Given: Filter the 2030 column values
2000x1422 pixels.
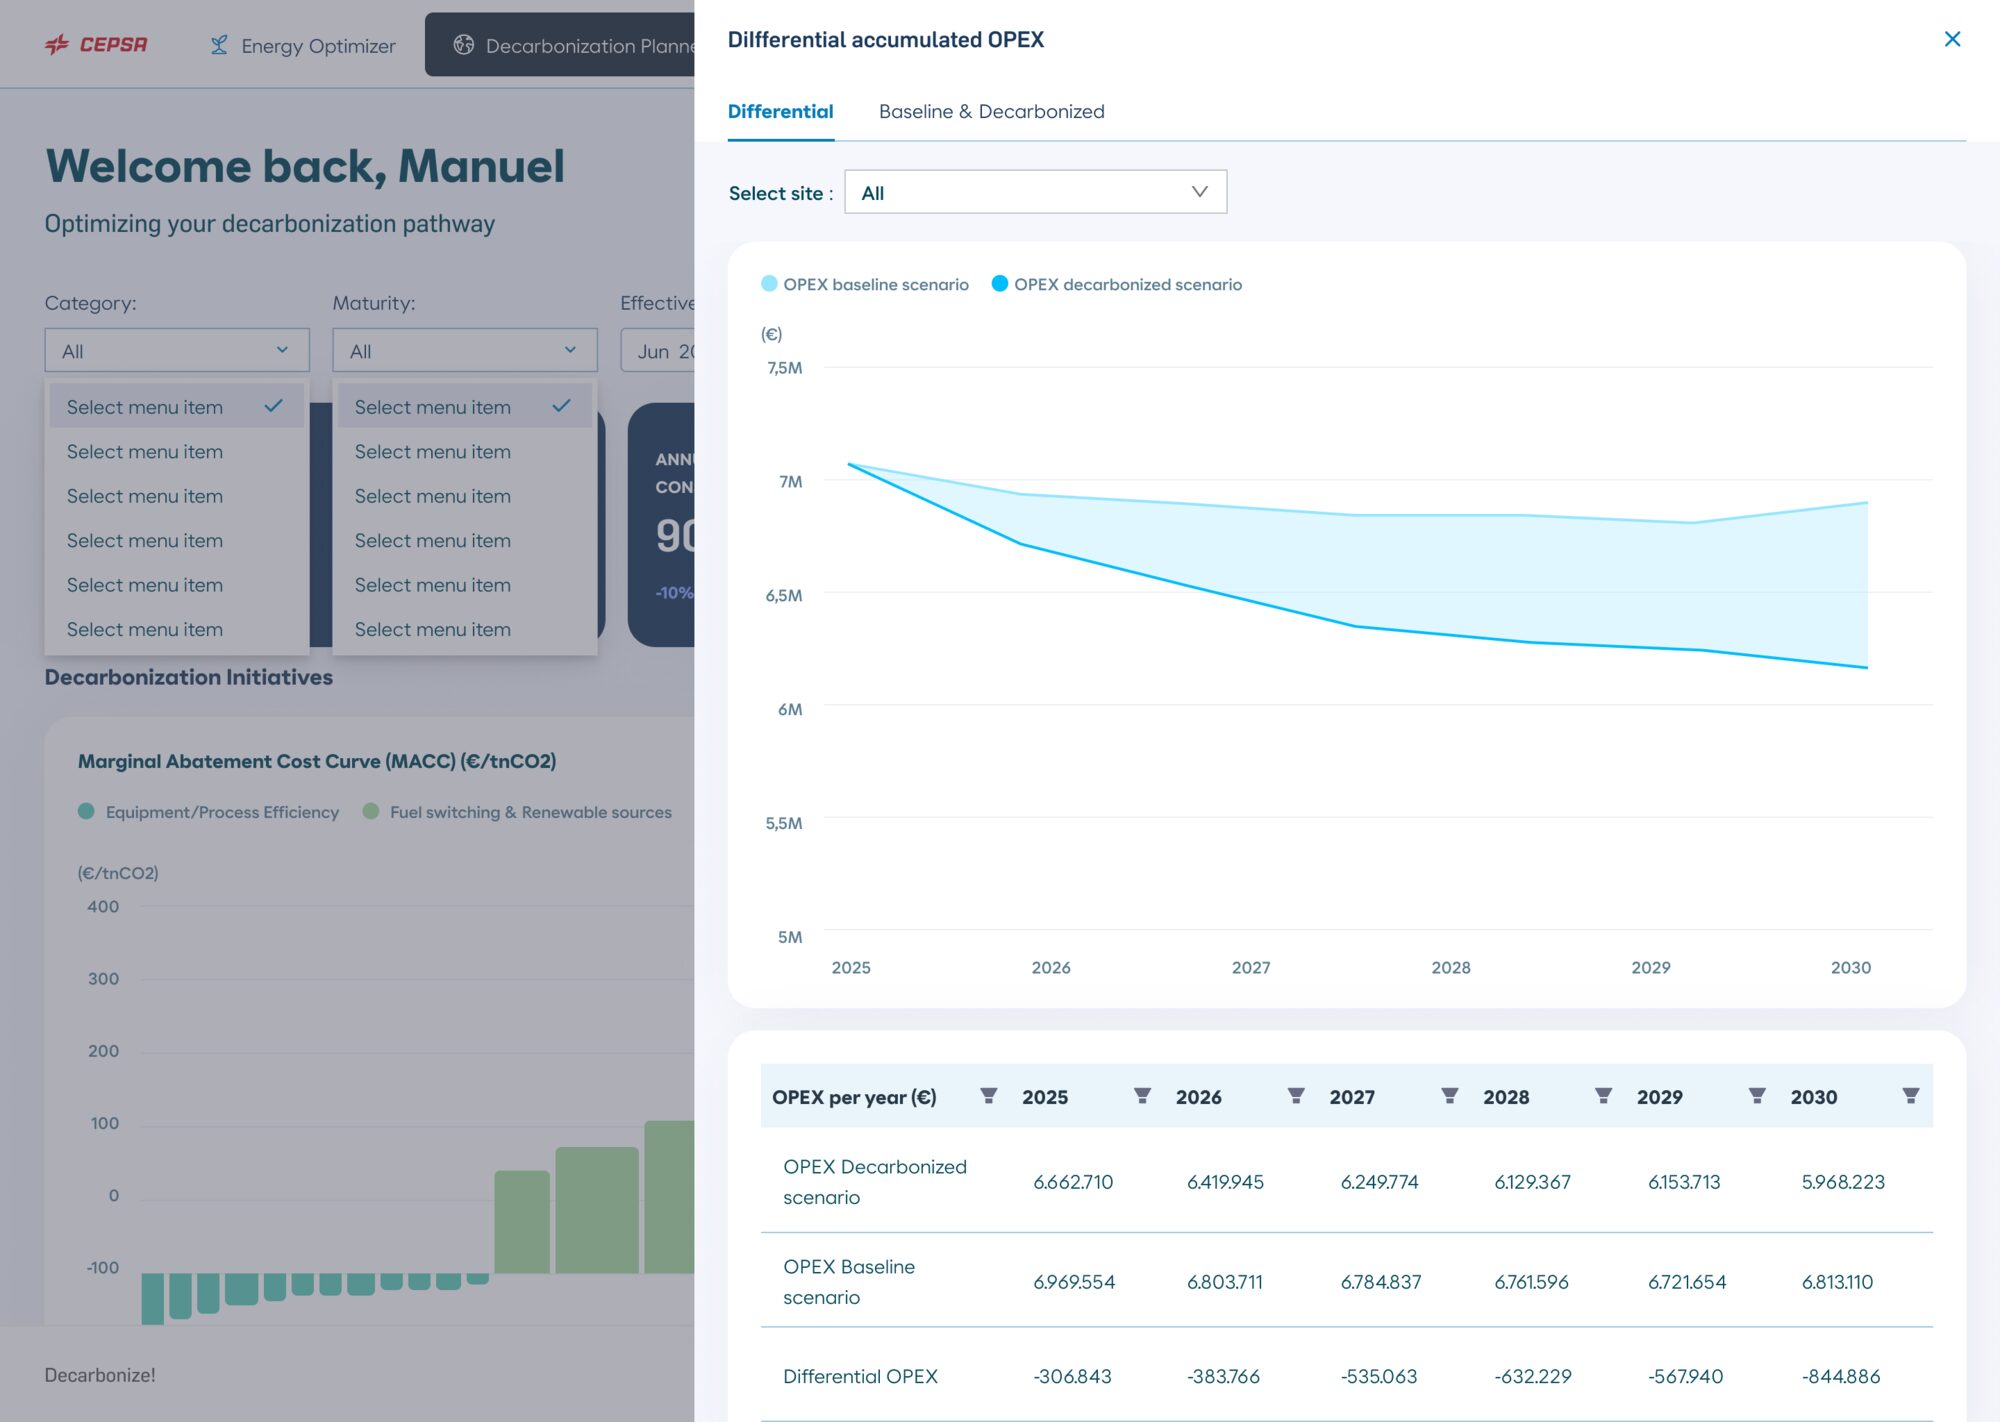Looking at the screenshot, I should pos(1910,1096).
